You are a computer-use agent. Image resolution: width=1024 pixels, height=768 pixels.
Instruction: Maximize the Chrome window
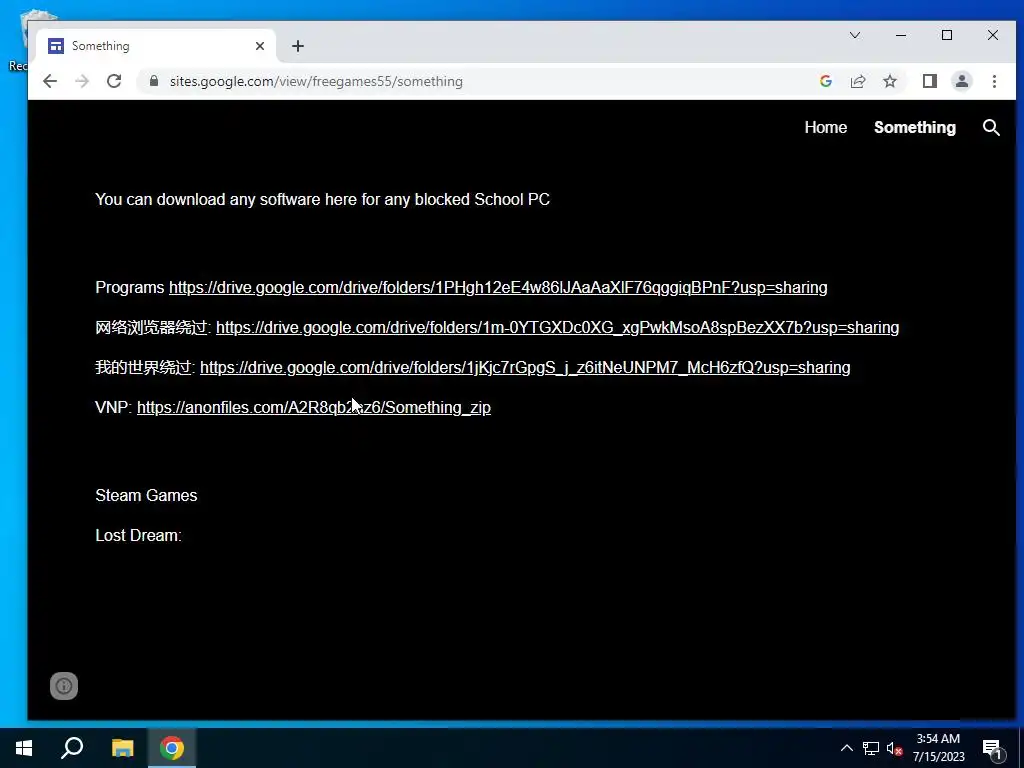tap(947, 35)
